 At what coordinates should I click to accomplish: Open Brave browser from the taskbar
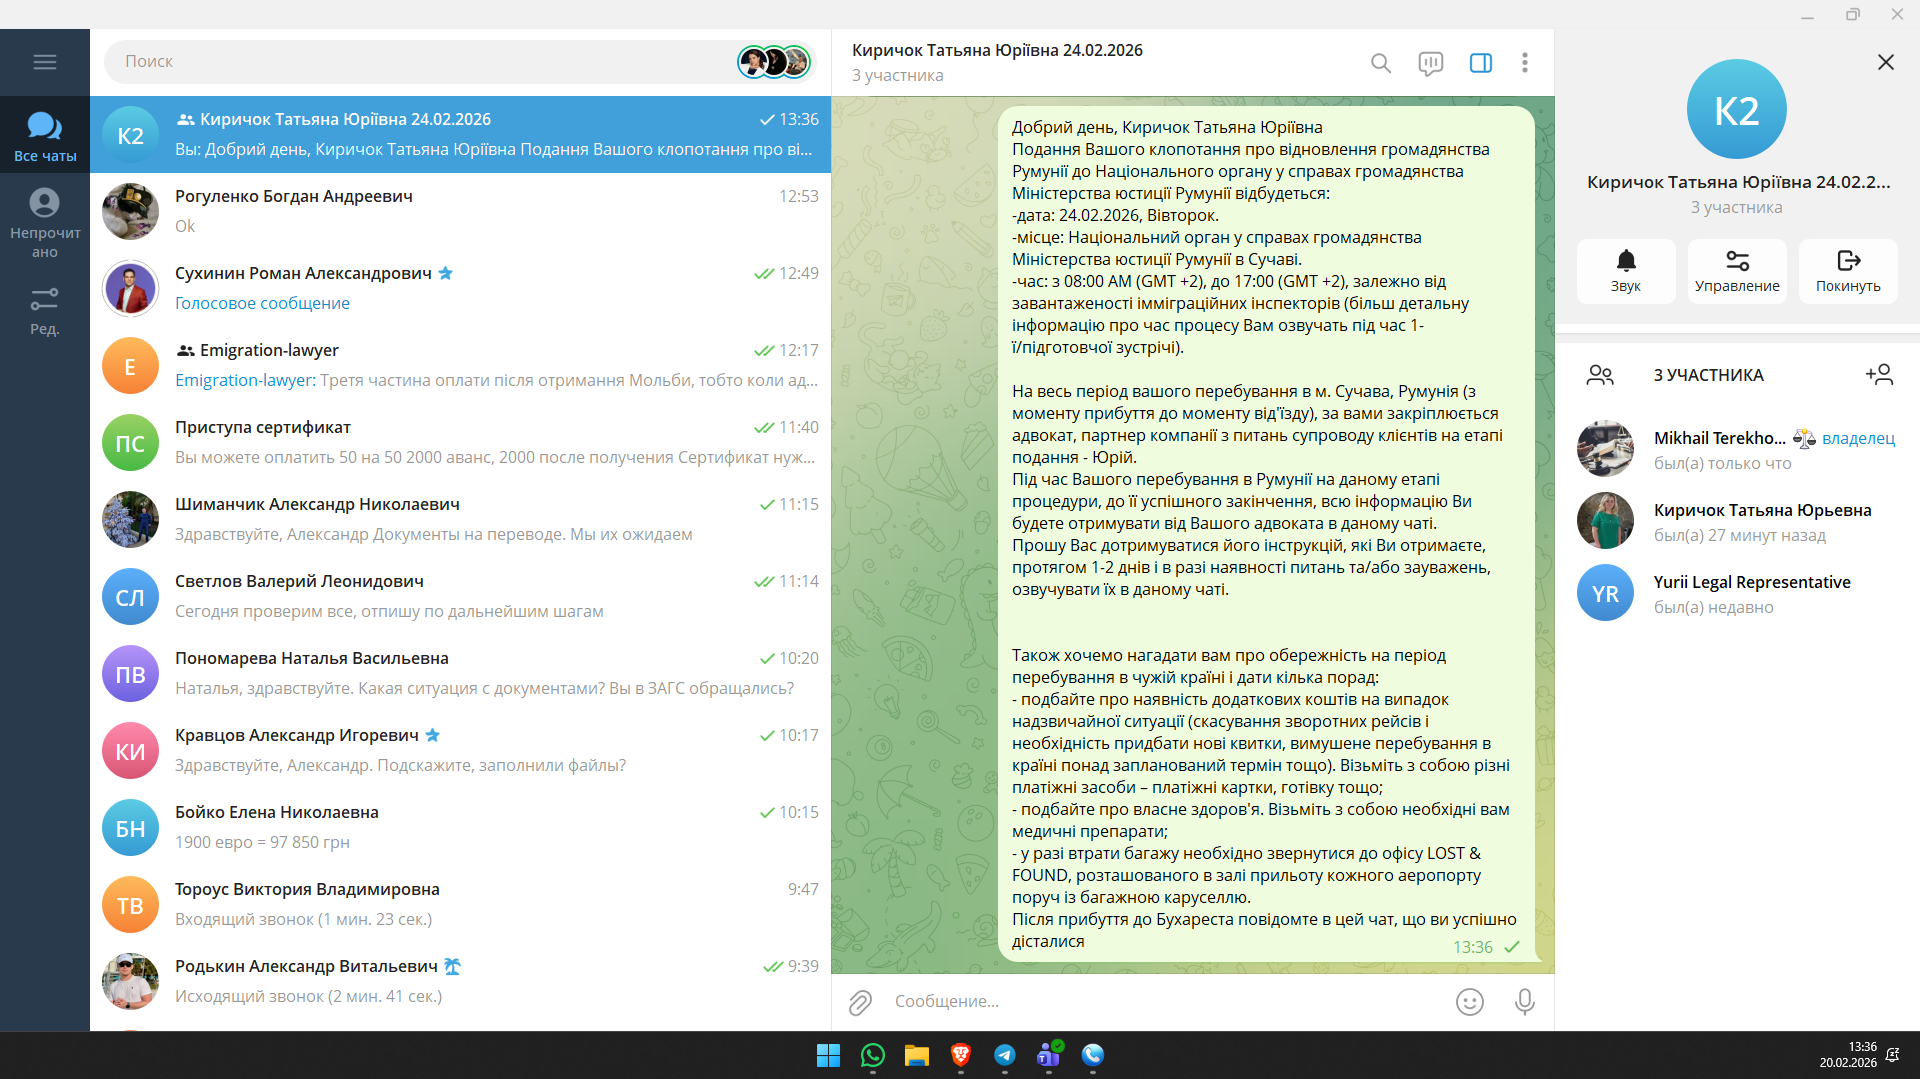pos(960,1055)
